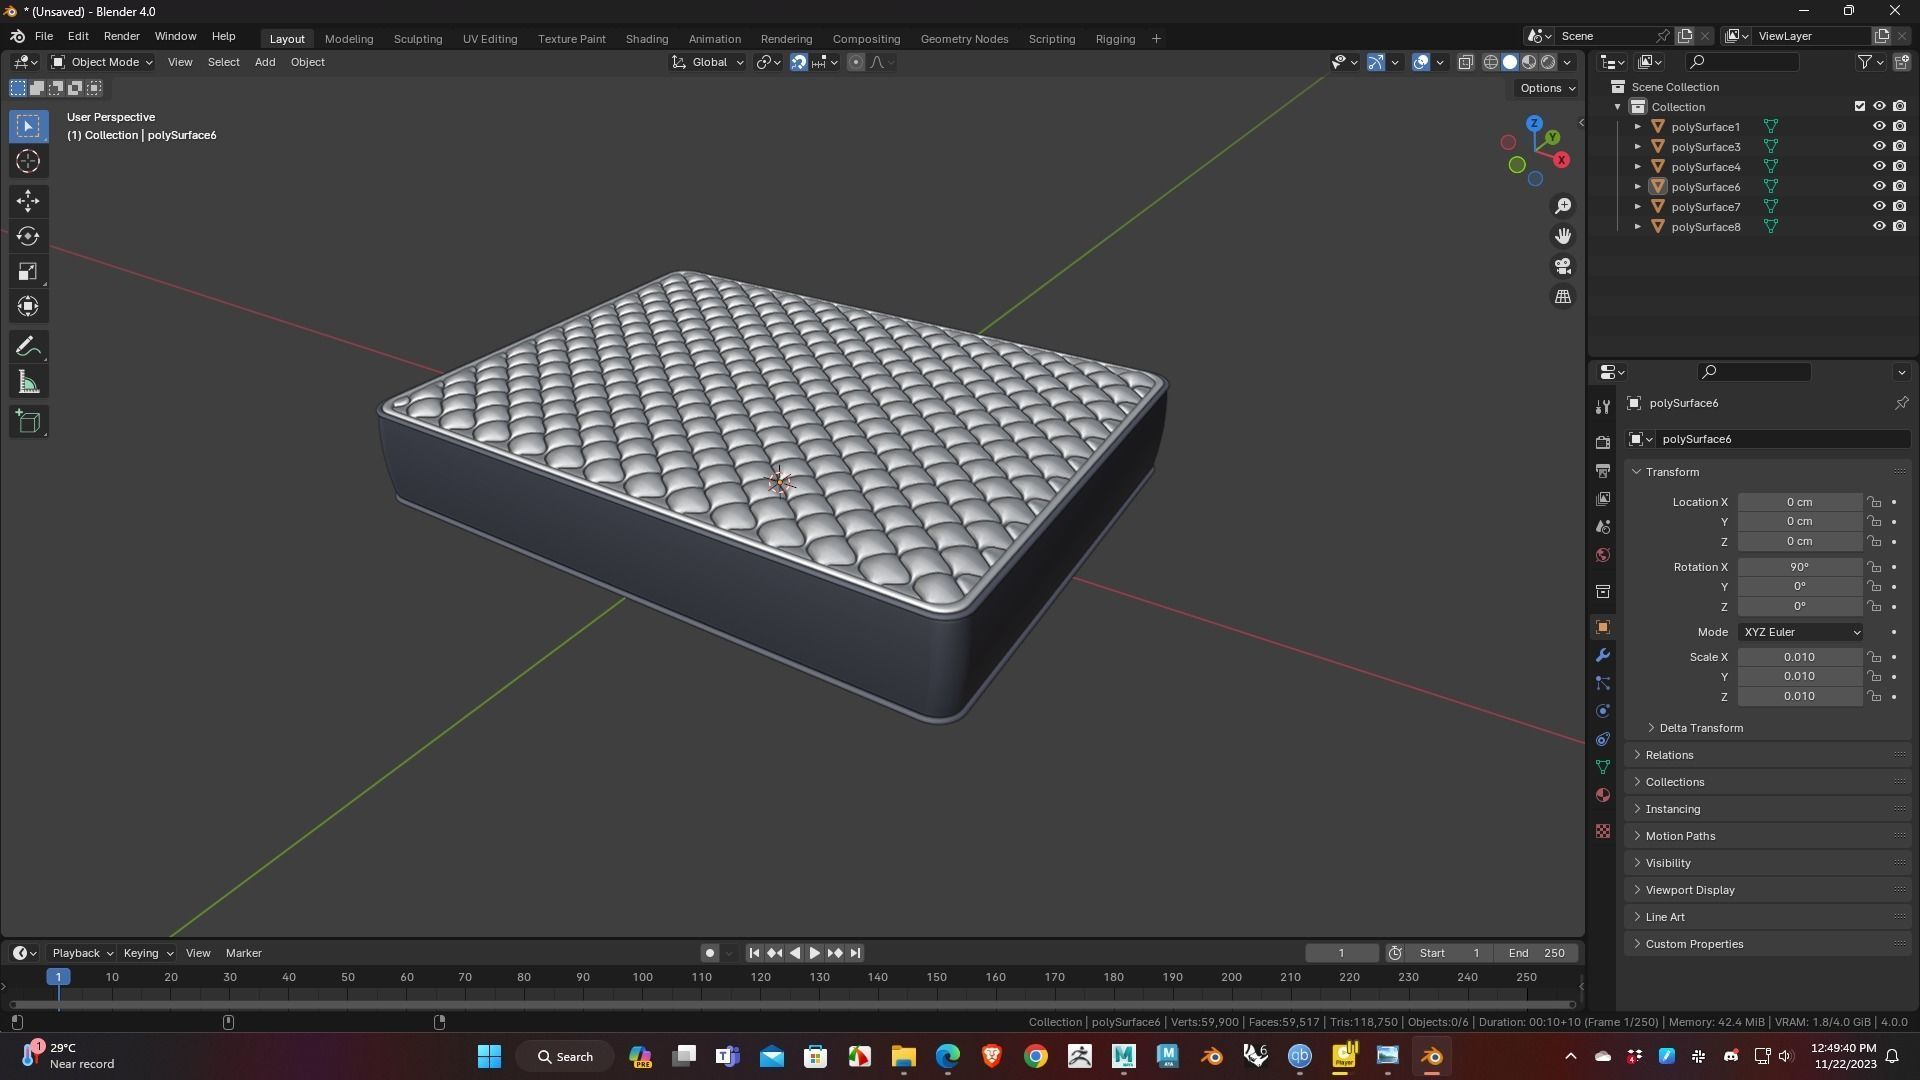Open the Scene properties tab
The height and width of the screenshot is (1080, 1920).
(1603, 526)
